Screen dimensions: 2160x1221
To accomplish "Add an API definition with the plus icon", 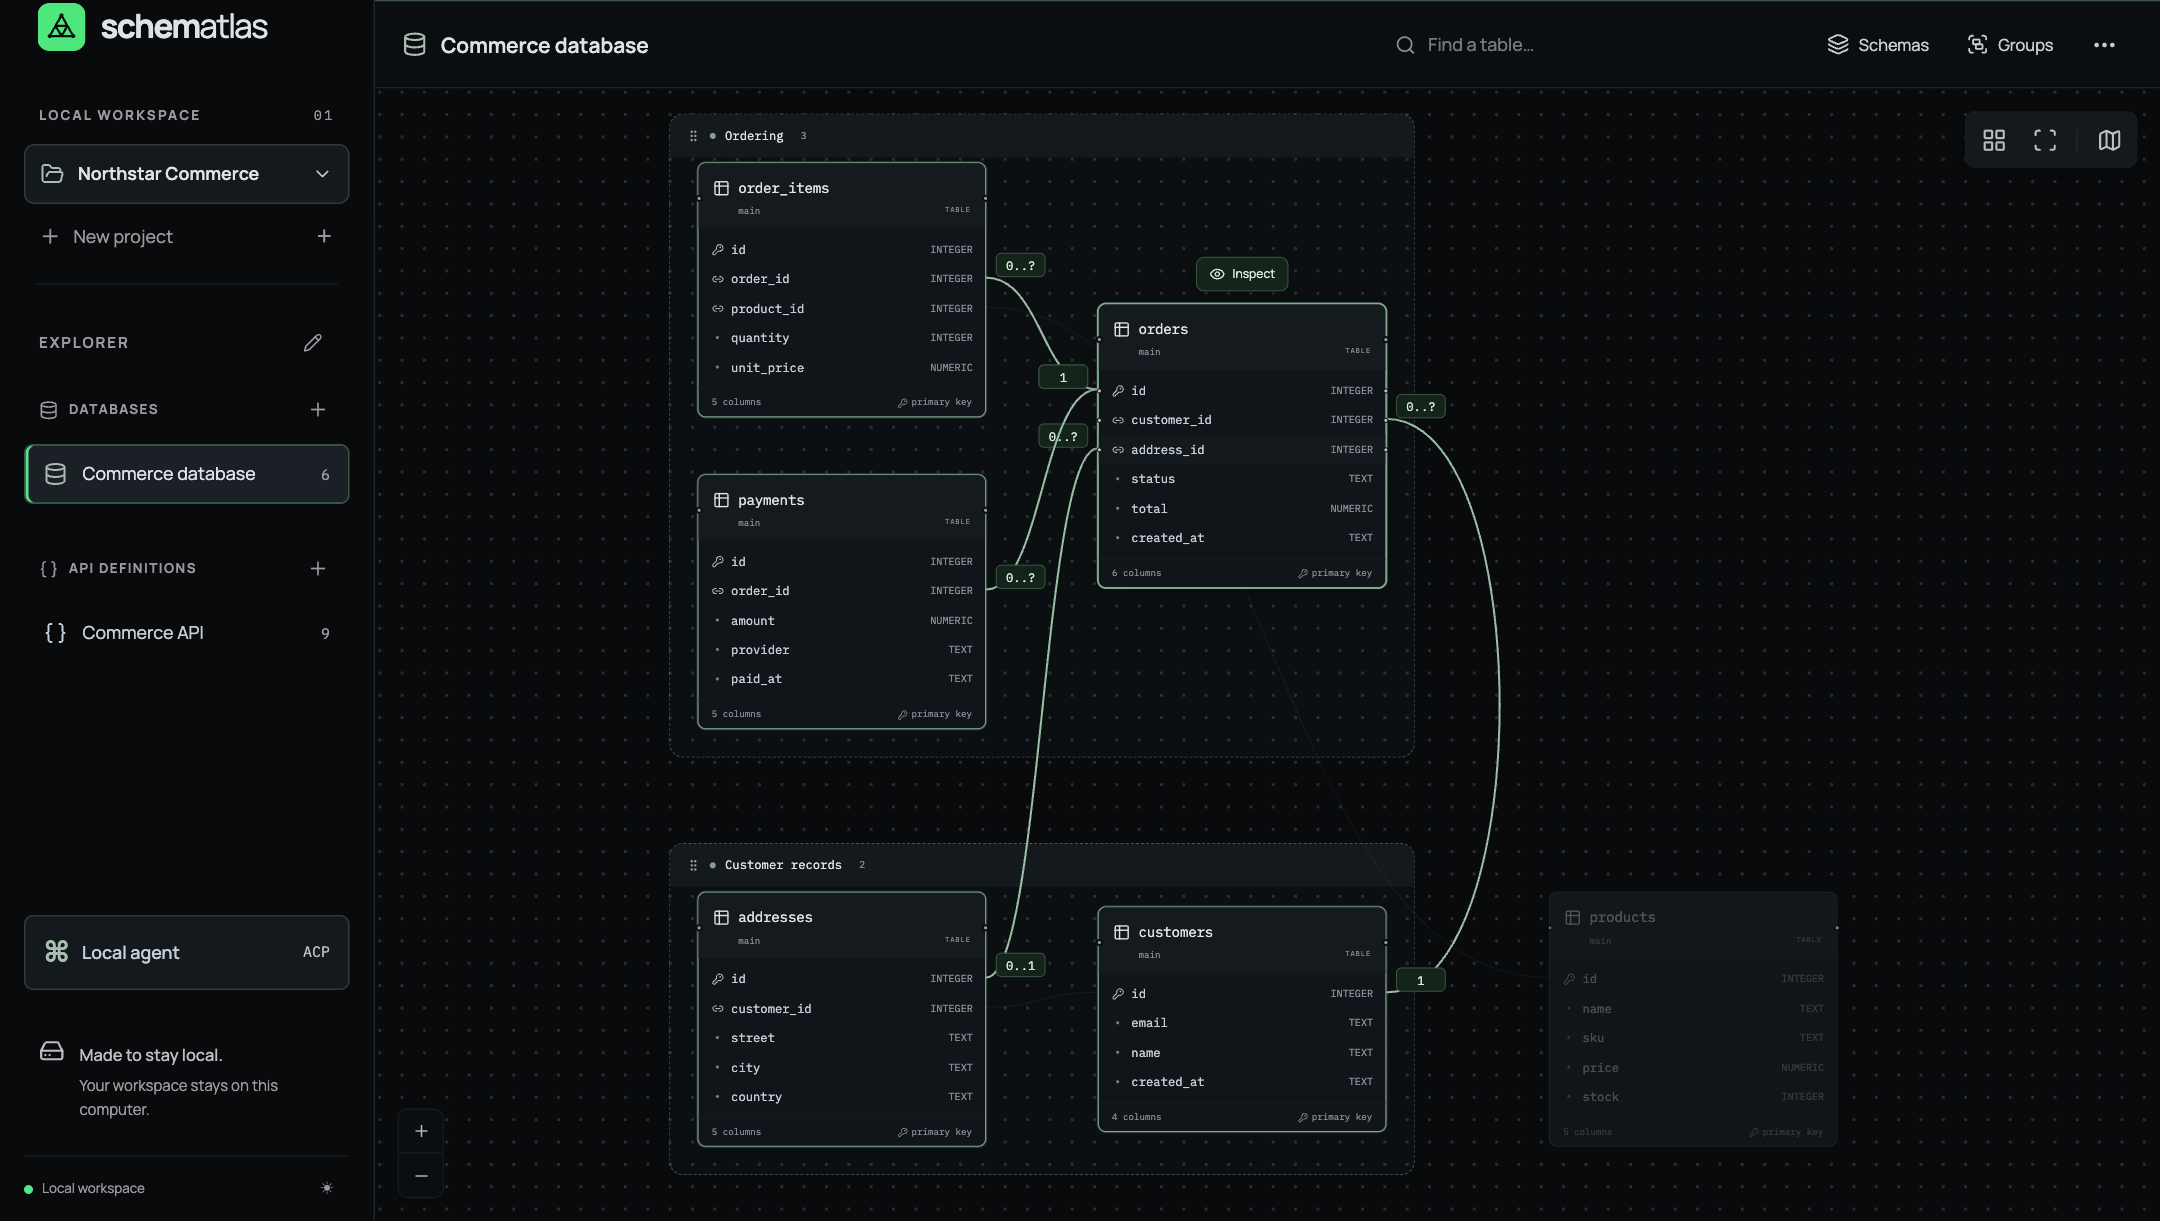I will click(318, 569).
